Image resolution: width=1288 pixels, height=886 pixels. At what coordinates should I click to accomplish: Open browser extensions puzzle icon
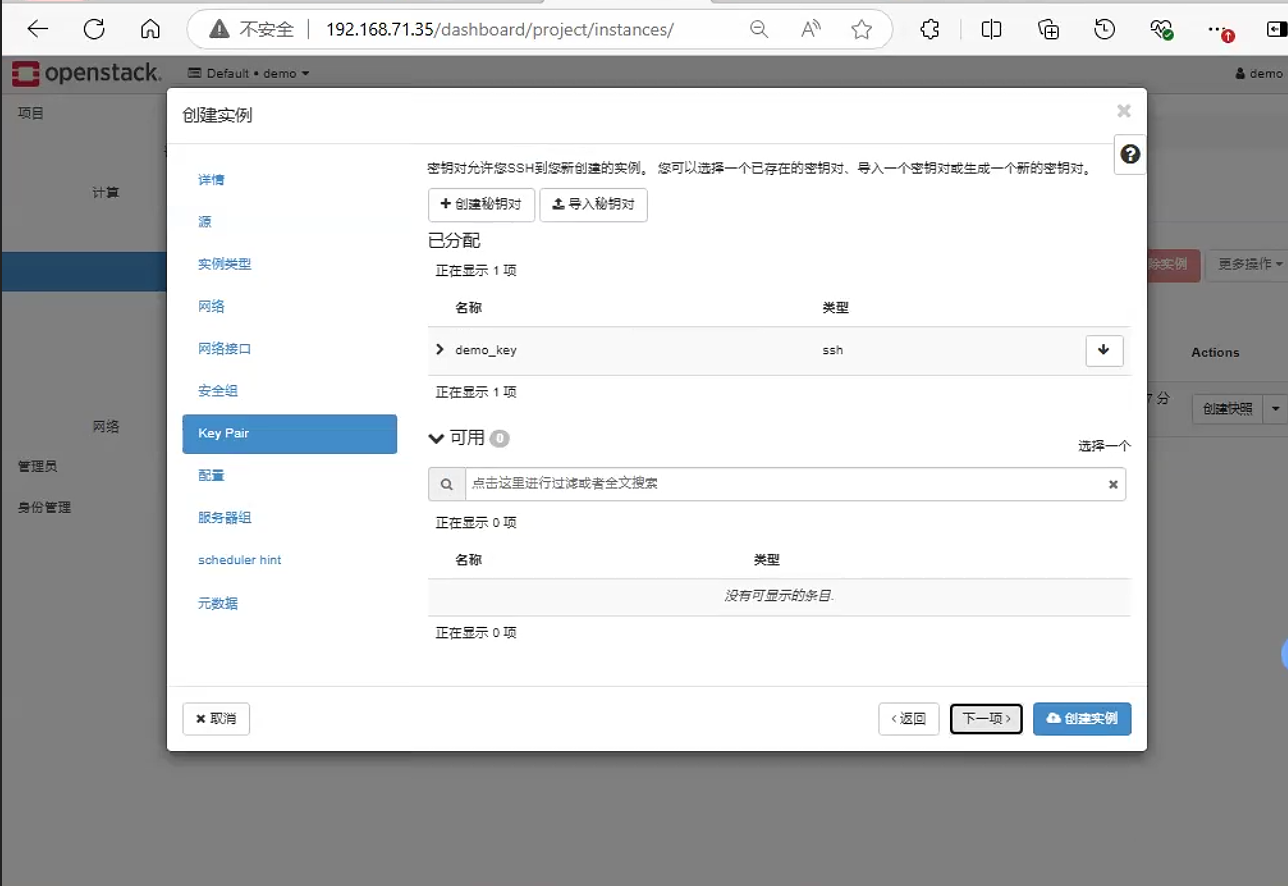tap(930, 30)
